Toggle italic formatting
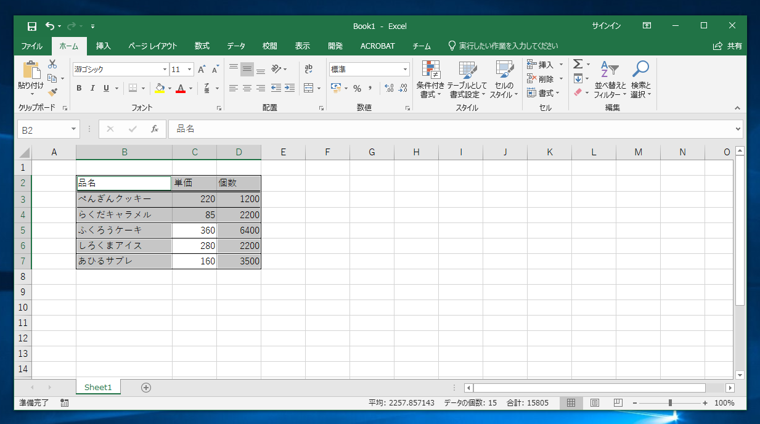The image size is (760, 424). click(x=92, y=88)
